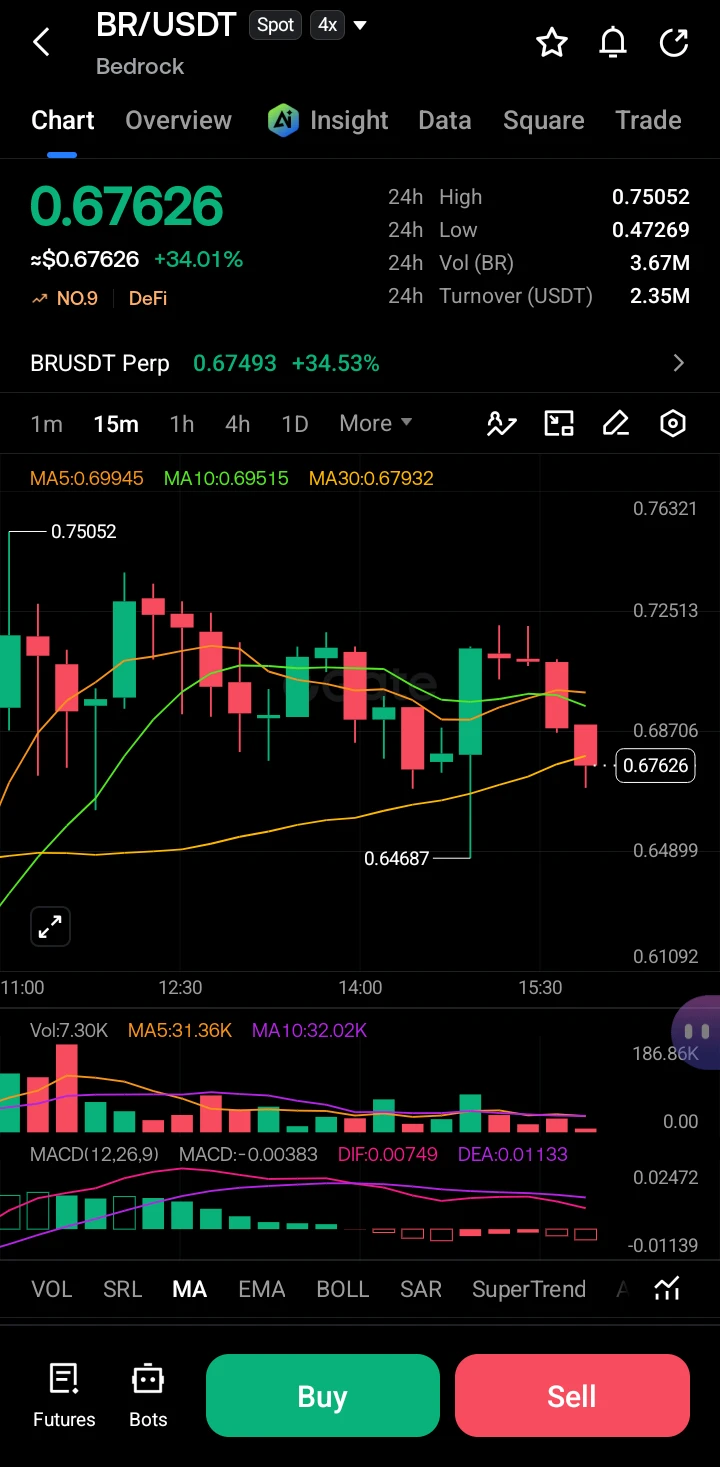Tap the green Buy button
The height and width of the screenshot is (1467, 720).
pyautogui.click(x=323, y=1396)
